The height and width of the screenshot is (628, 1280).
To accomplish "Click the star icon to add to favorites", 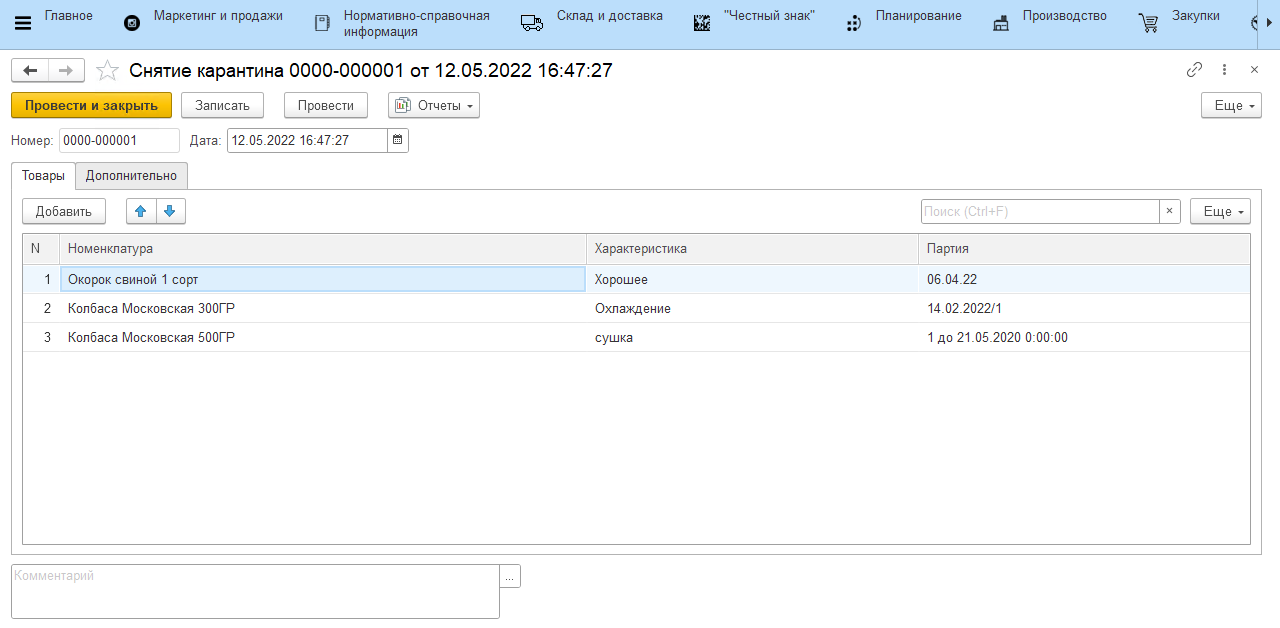I will tap(107, 70).
